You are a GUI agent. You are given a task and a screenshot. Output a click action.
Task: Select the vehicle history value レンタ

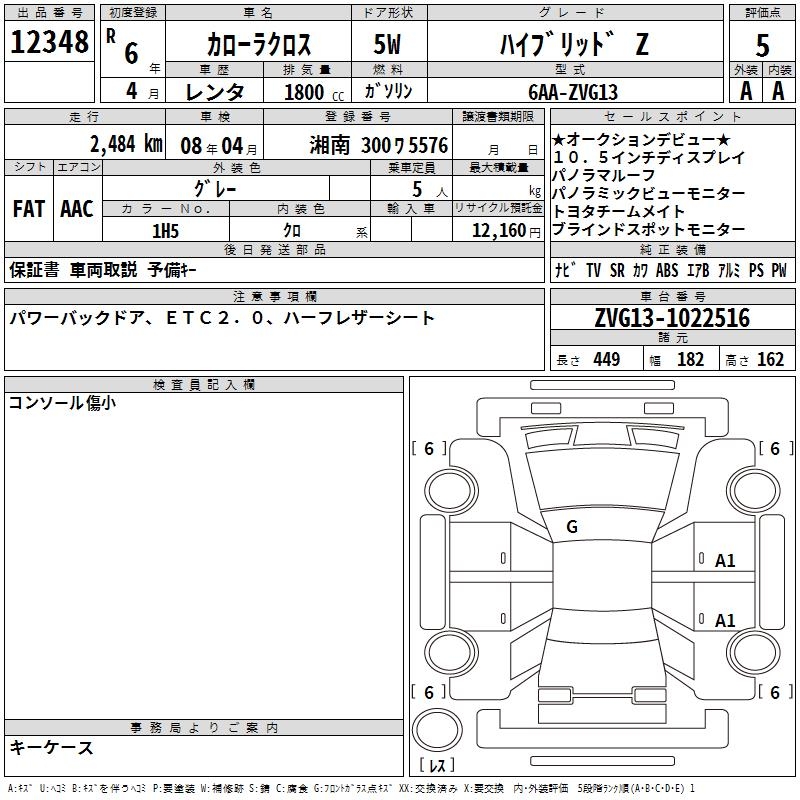[215, 92]
